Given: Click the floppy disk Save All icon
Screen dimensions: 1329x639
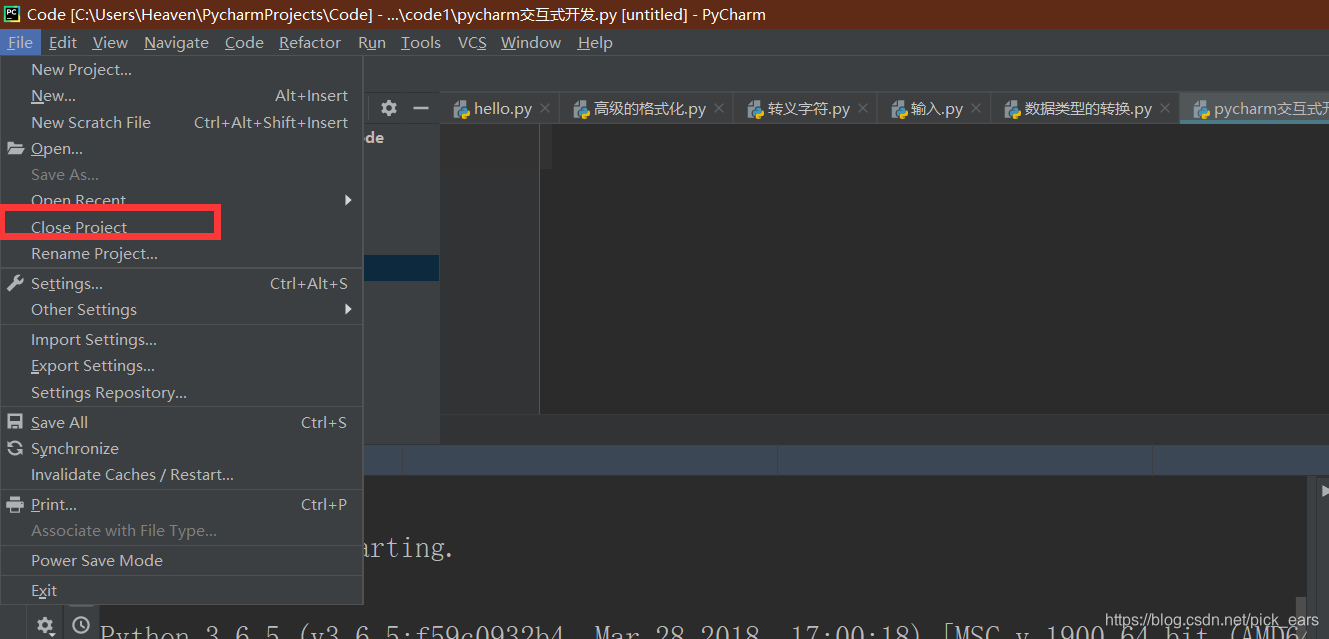Looking at the screenshot, I should click(x=15, y=423).
